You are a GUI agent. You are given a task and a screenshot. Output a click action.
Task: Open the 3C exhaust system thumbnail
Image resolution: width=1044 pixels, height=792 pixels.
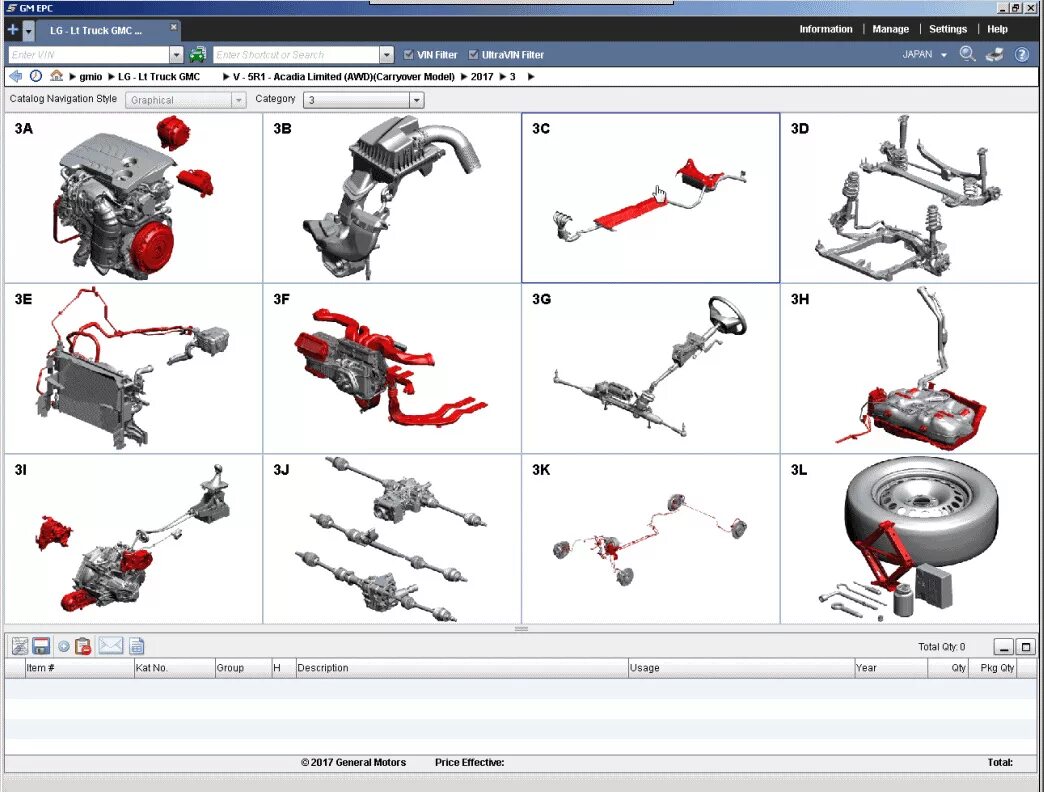(651, 198)
